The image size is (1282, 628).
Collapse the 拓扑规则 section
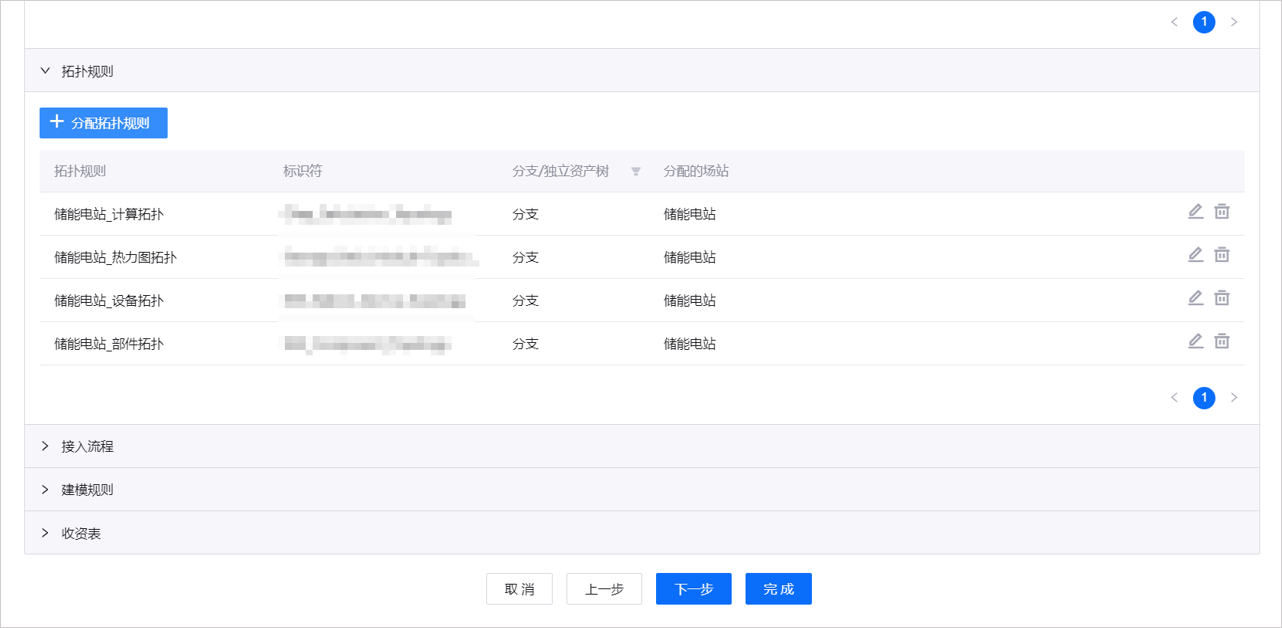point(45,71)
